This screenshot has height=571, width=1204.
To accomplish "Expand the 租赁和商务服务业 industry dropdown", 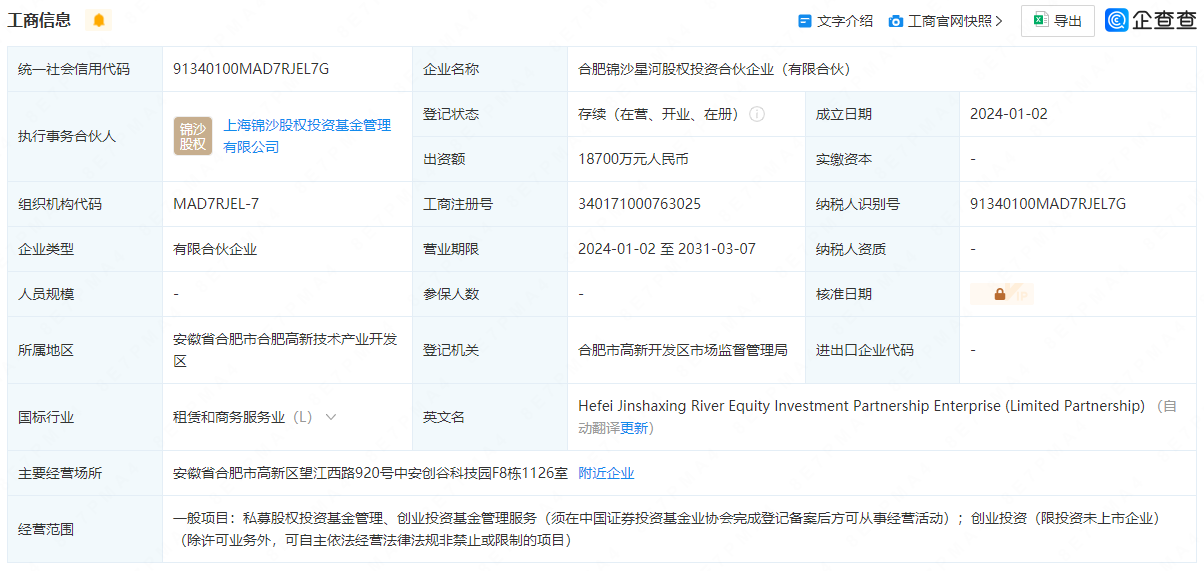I will (x=331, y=417).
